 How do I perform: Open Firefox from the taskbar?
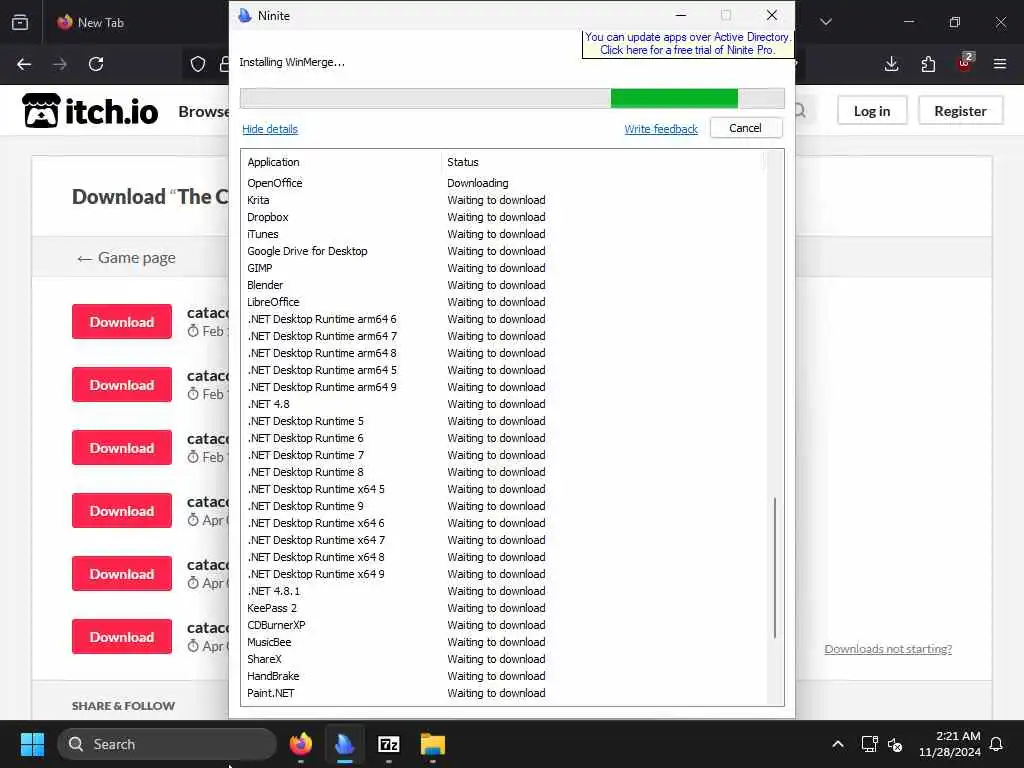(x=301, y=744)
